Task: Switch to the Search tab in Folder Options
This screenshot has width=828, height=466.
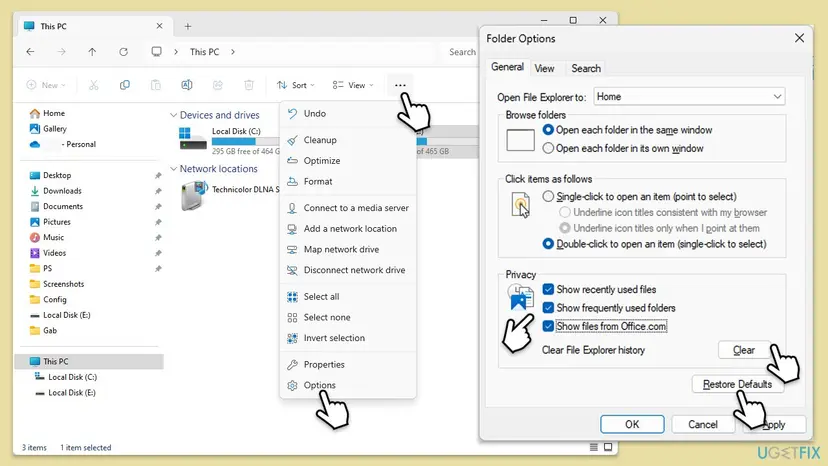Action: 586,68
